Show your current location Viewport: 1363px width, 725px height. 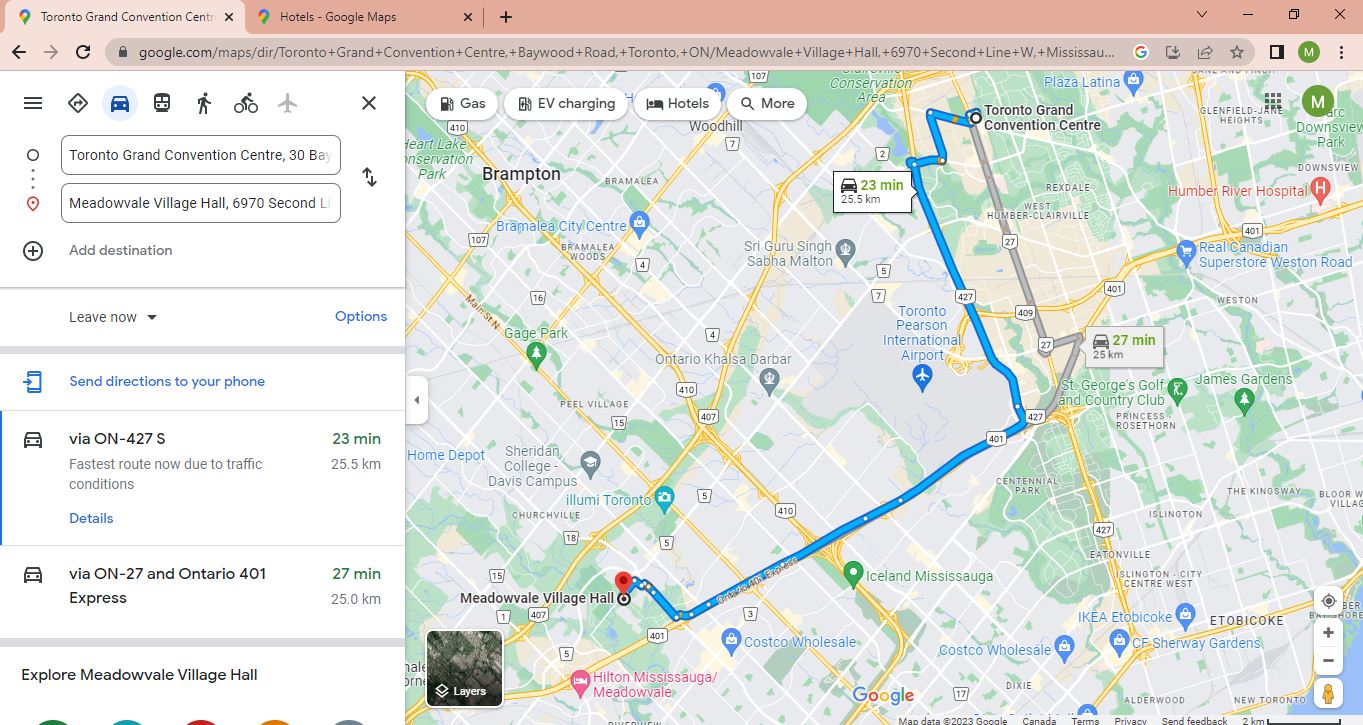(1328, 601)
